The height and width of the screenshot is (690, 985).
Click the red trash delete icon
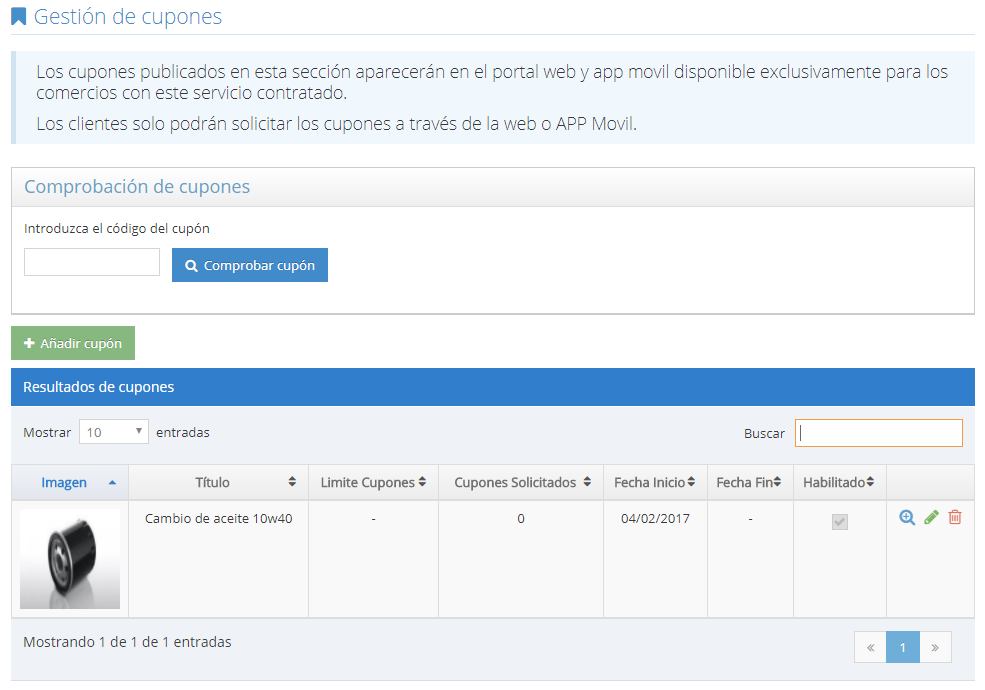click(x=955, y=517)
